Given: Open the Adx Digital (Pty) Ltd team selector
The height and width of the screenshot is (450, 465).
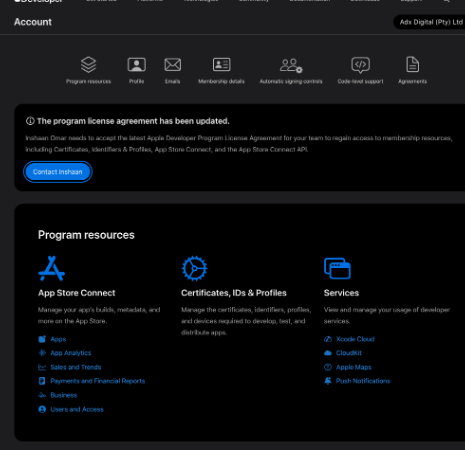Looking at the screenshot, I should (x=429, y=22).
